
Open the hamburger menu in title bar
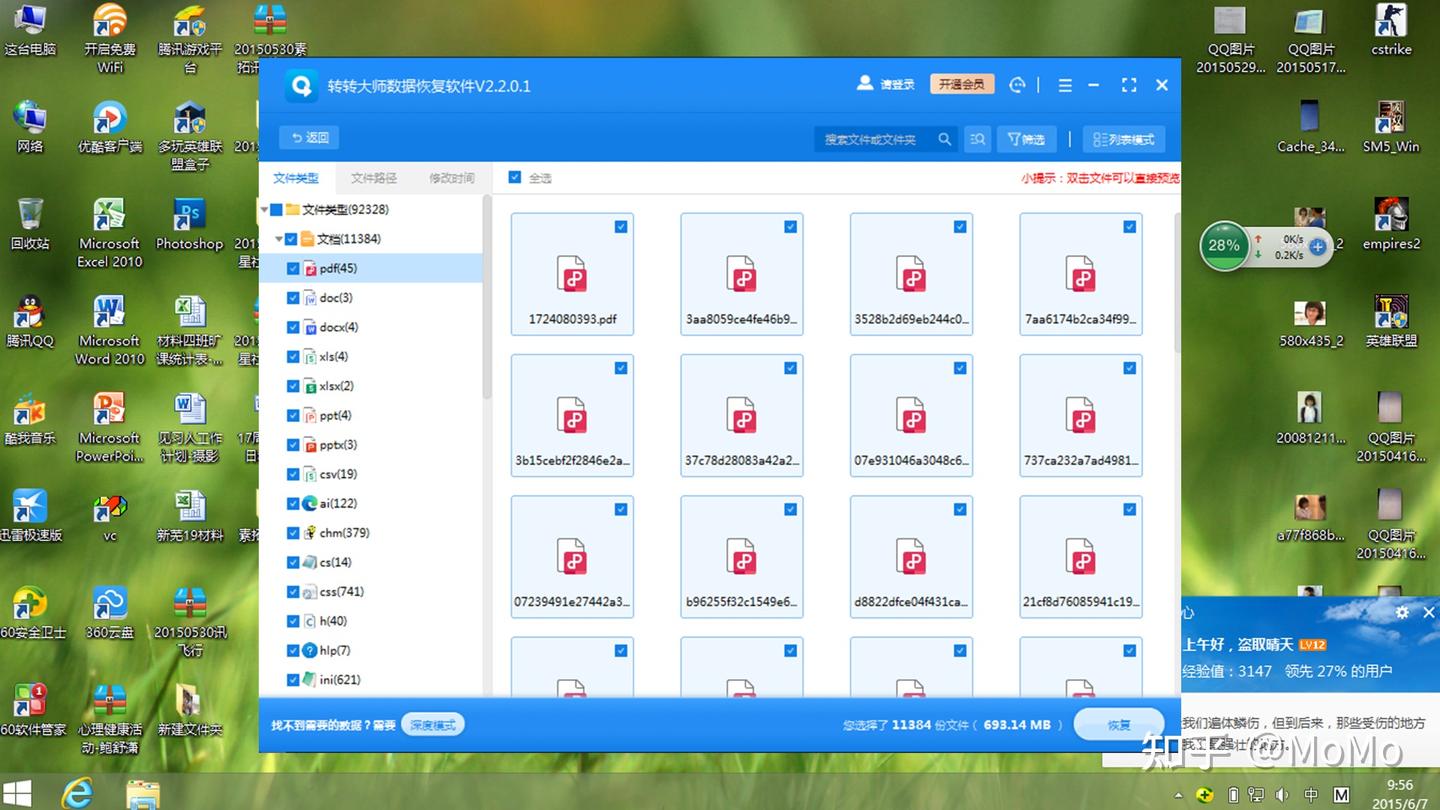coord(1065,85)
